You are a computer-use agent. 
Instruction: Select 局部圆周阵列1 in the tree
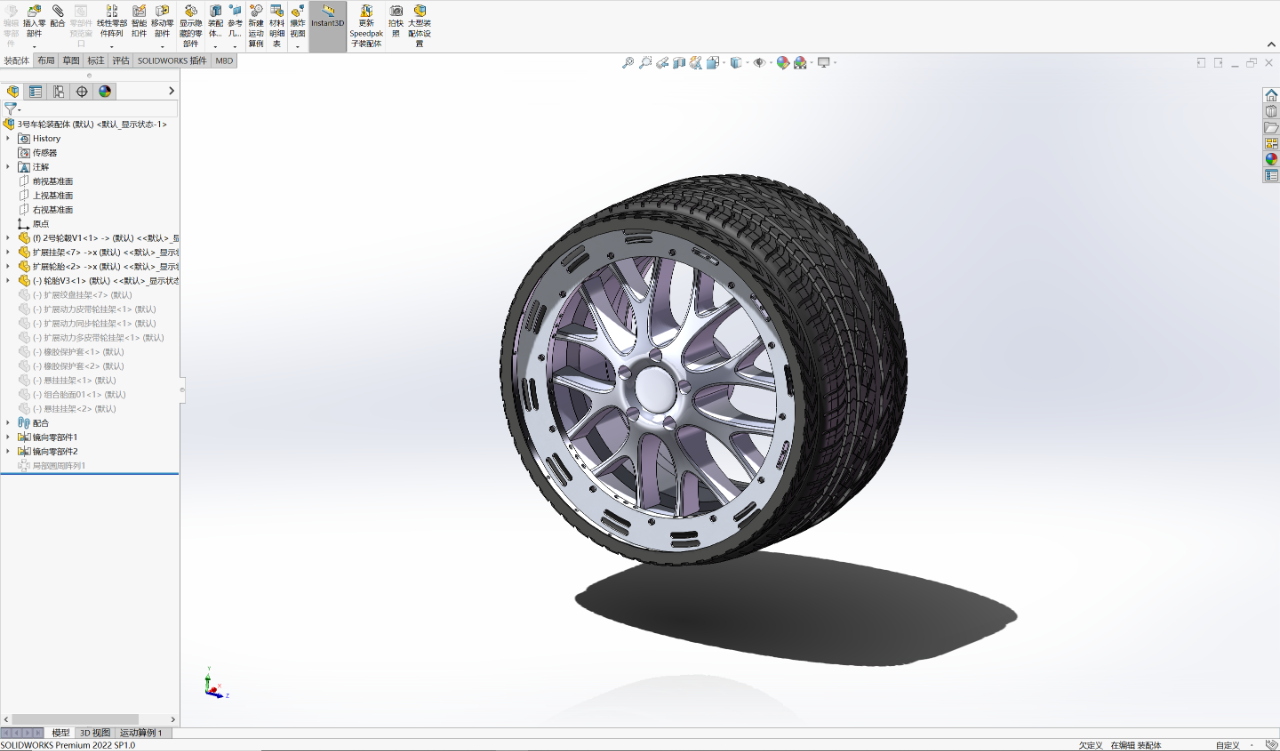tap(59, 465)
